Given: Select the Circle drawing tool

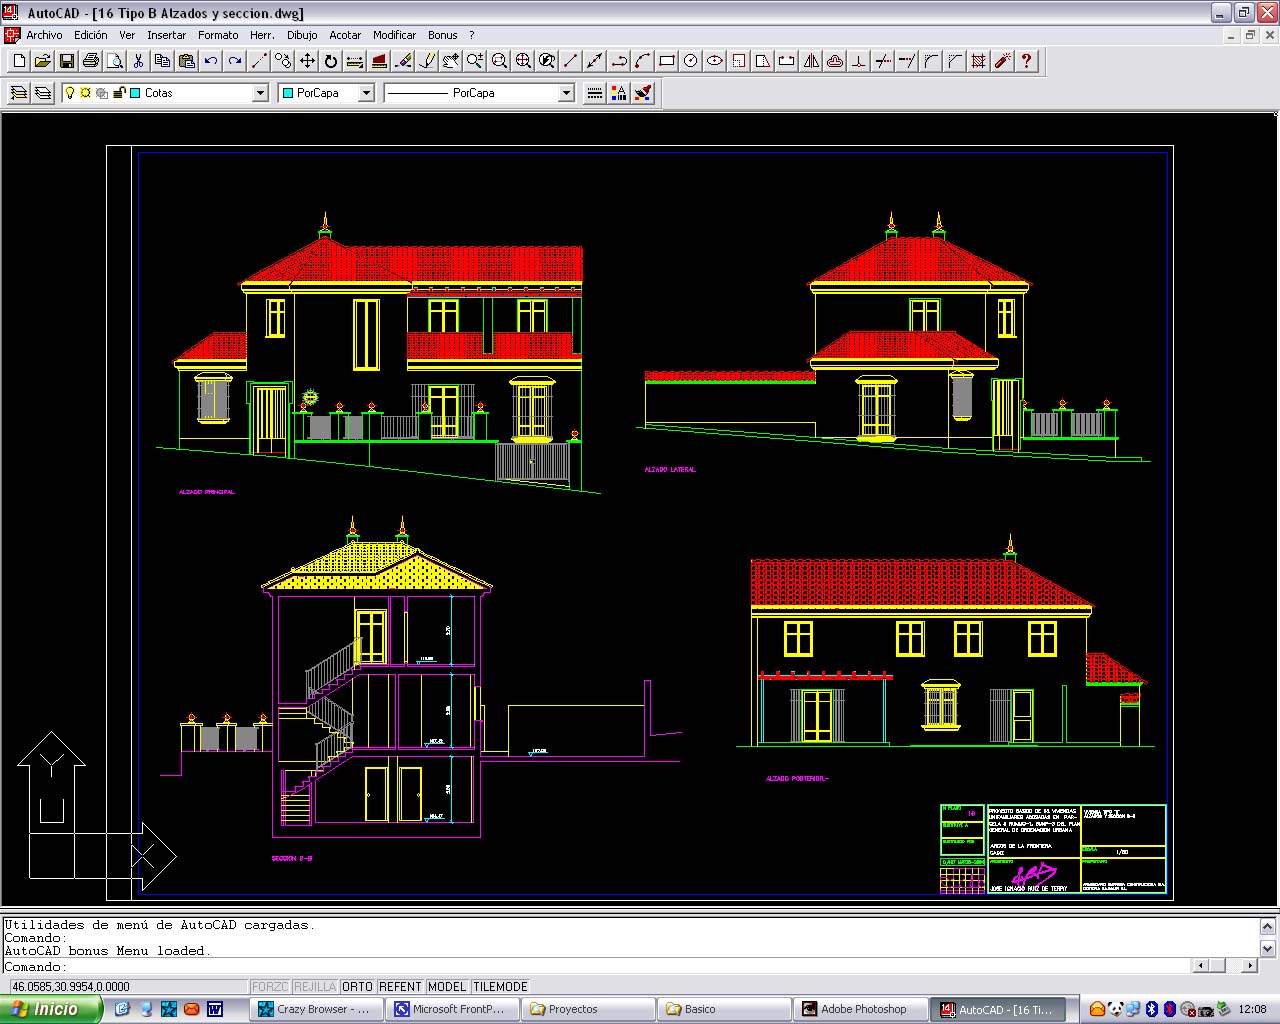Looking at the screenshot, I should (691, 61).
